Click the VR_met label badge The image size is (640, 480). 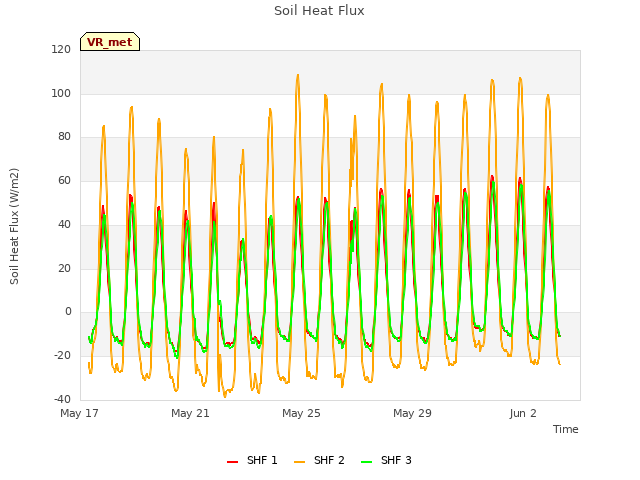click(x=110, y=42)
